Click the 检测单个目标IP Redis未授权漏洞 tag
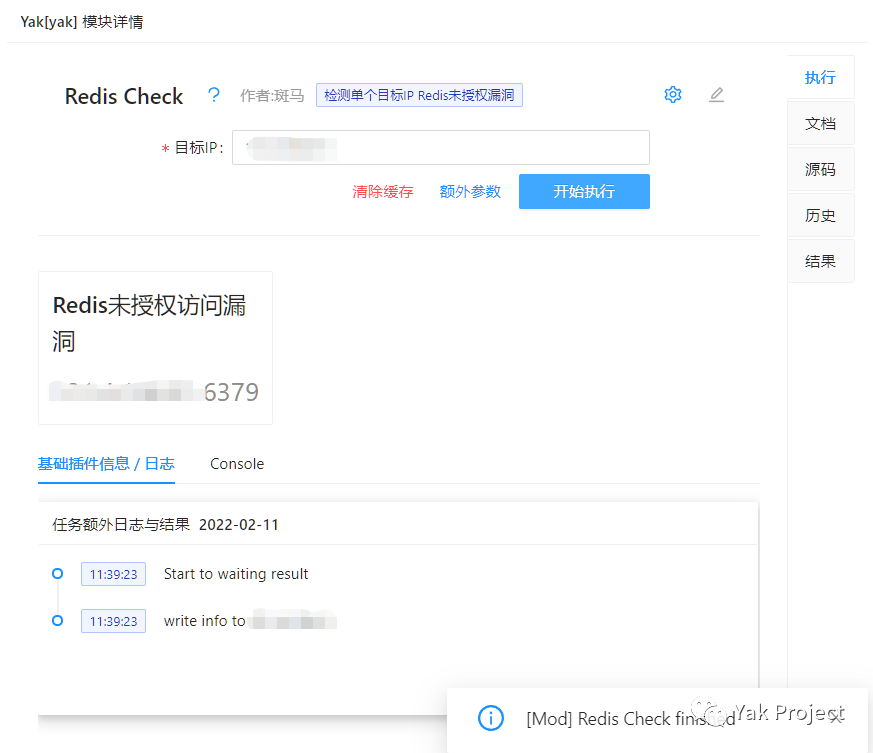Screen dimensions: 873x753 (419, 95)
